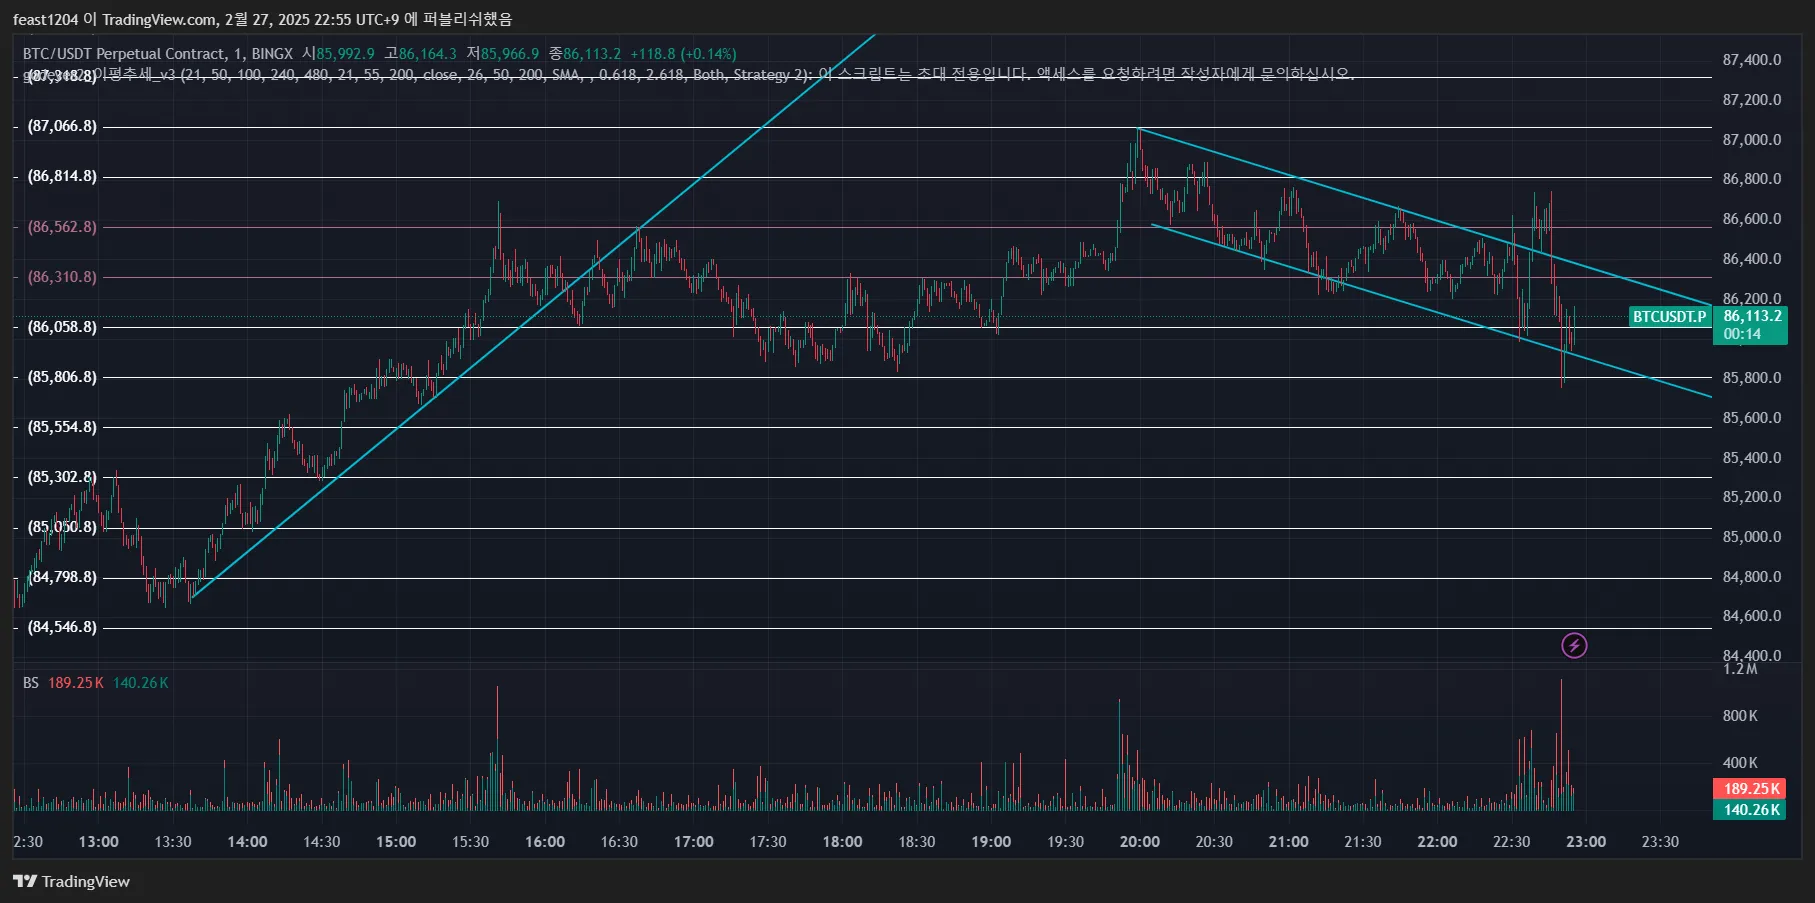The image size is (1815, 903).
Task: Click the 400K volume axis label
Action: point(1740,763)
